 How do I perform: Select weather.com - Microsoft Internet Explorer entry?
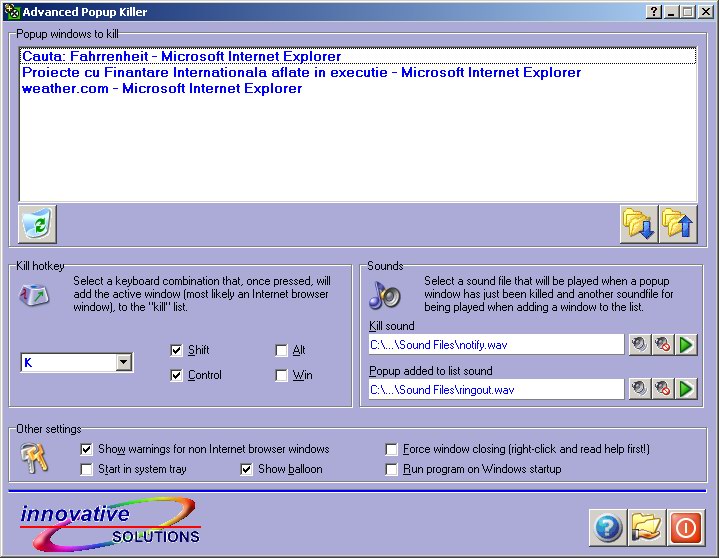click(358, 88)
